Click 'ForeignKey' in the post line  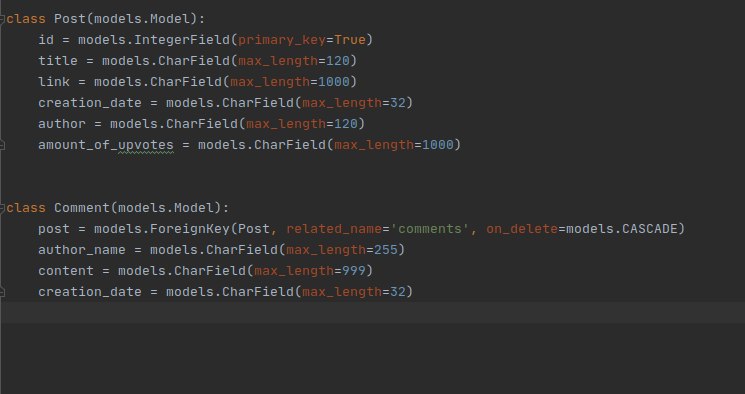point(190,229)
